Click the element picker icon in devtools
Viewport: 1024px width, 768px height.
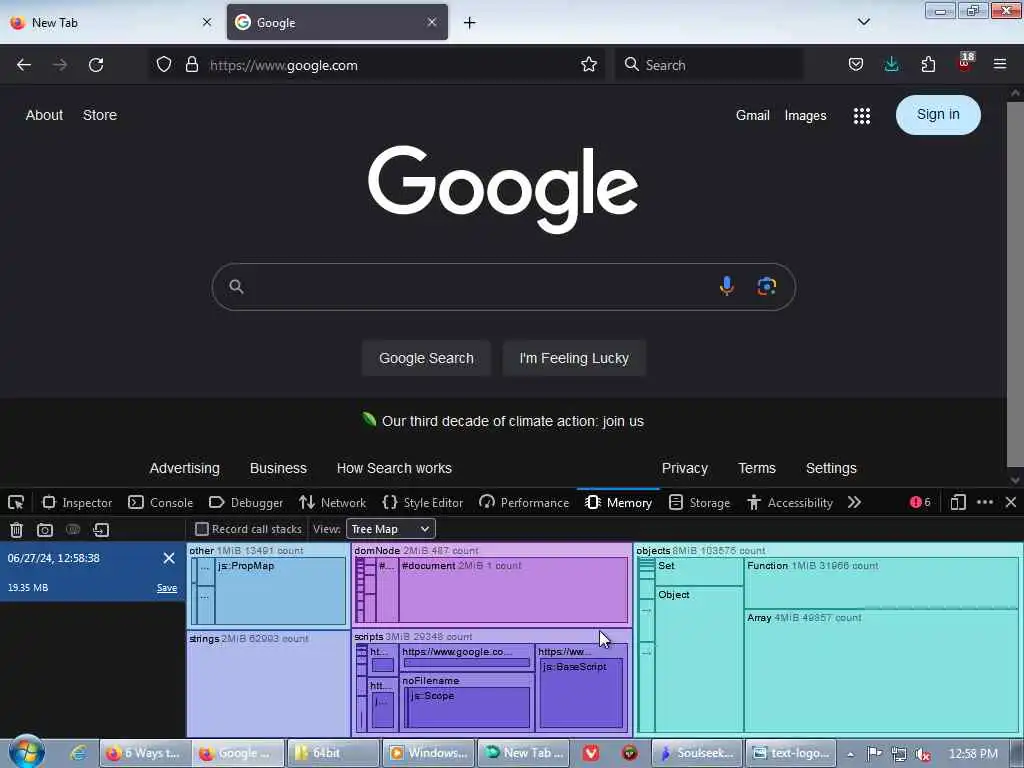point(16,502)
